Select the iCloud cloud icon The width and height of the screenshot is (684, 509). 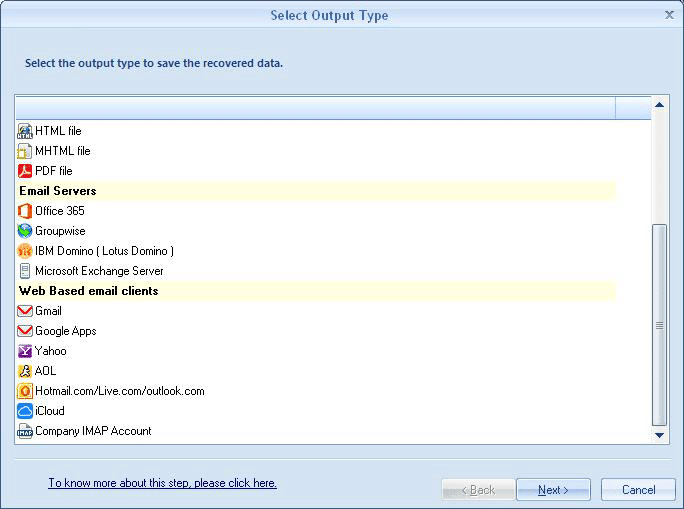pyautogui.click(x=25, y=411)
